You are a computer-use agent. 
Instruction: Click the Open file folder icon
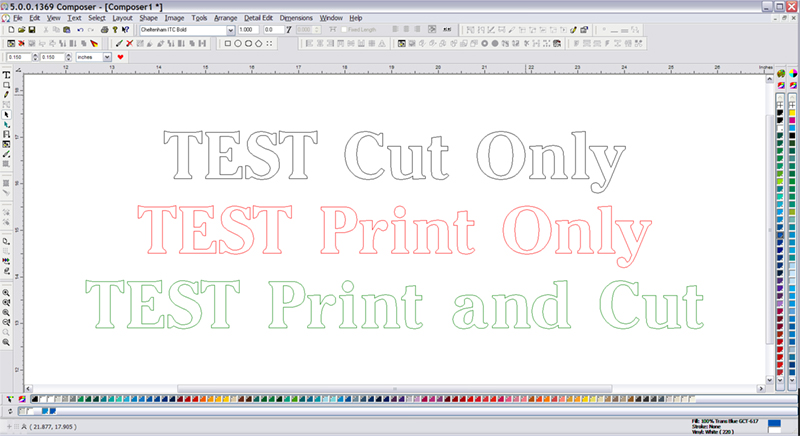21,30
